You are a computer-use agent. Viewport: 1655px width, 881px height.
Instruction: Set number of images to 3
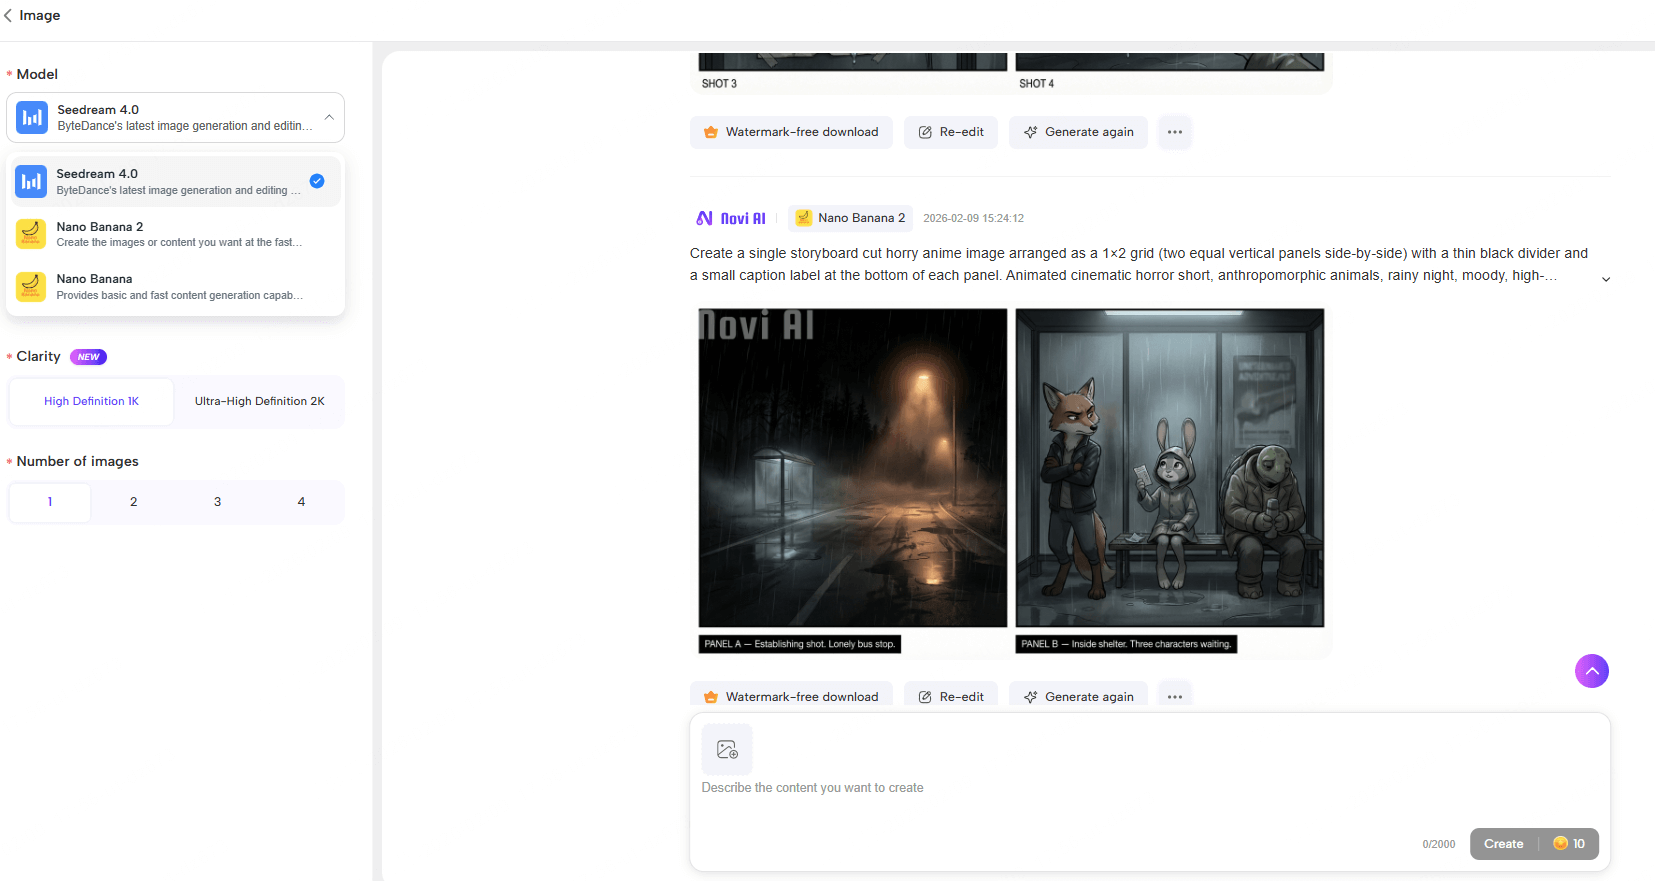tap(217, 502)
